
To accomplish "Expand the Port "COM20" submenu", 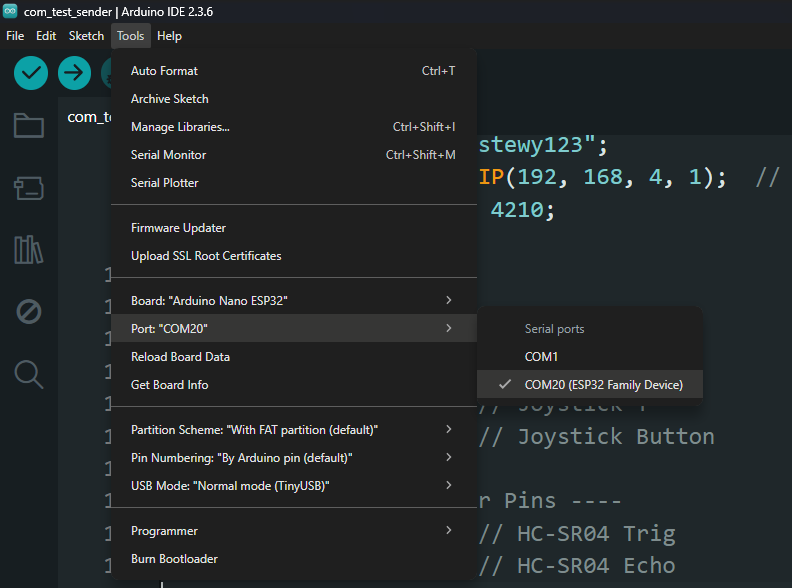I will pyautogui.click(x=294, y=328).
